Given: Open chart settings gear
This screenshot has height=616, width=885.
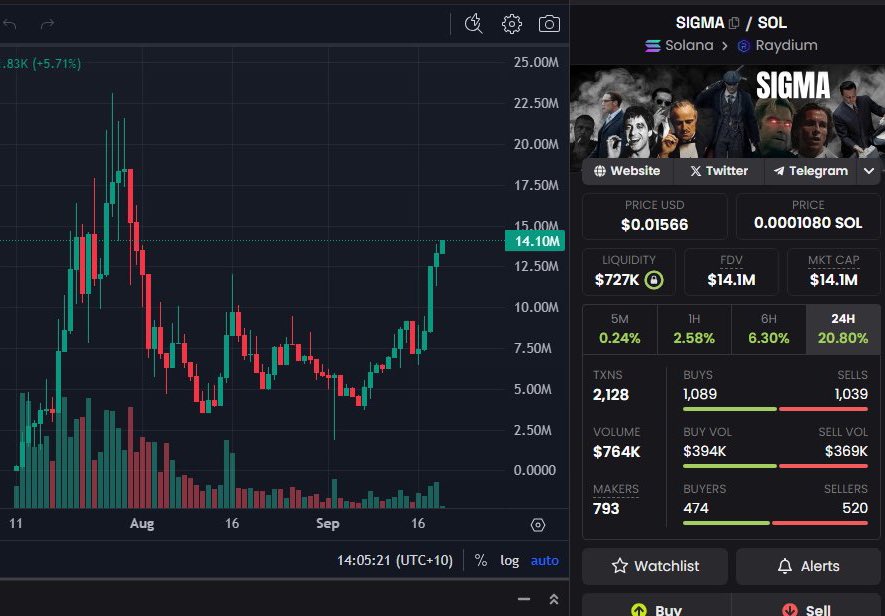Looking at the screenshot, I should click(x=512, y=24).
